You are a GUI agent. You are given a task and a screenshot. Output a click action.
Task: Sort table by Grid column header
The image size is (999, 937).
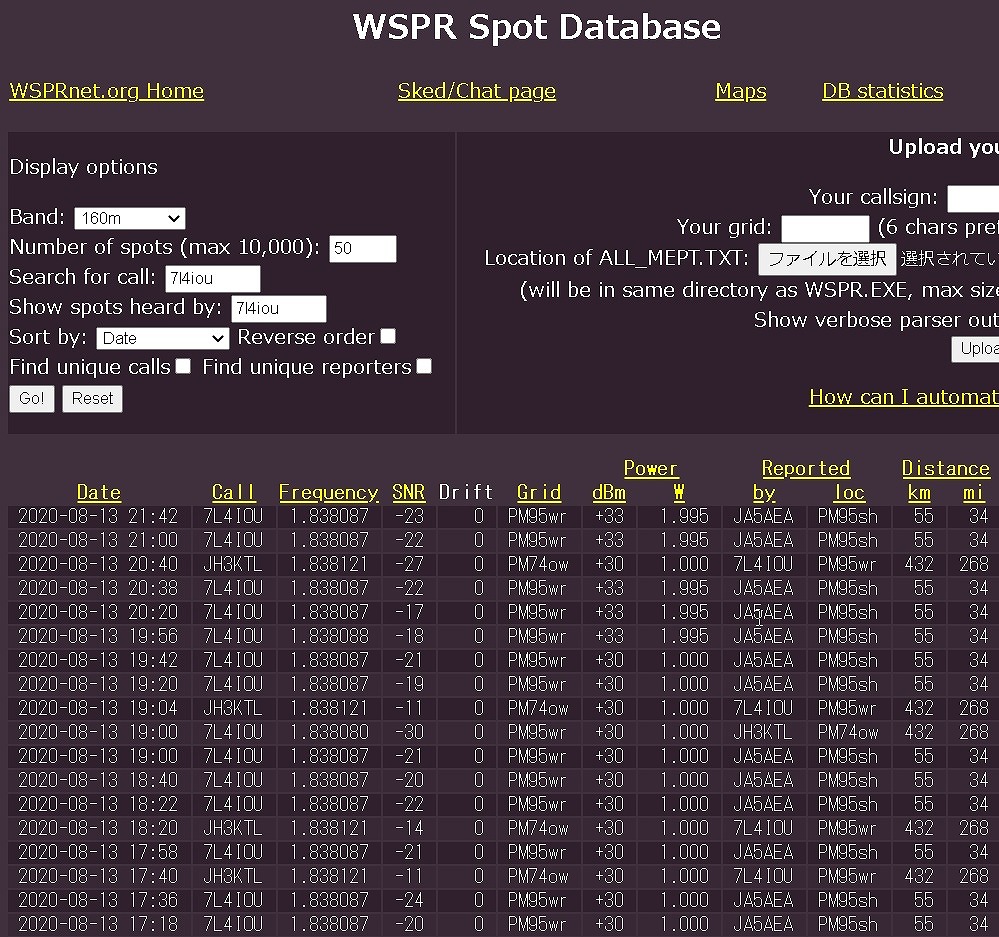pyautogui.click(x=539, y=492)
